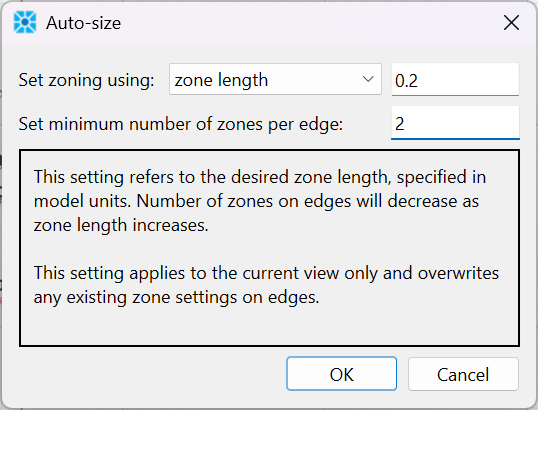538x475 pixels.
Task: Focus the minimum zones field containing 2
Action: (455, 123)
